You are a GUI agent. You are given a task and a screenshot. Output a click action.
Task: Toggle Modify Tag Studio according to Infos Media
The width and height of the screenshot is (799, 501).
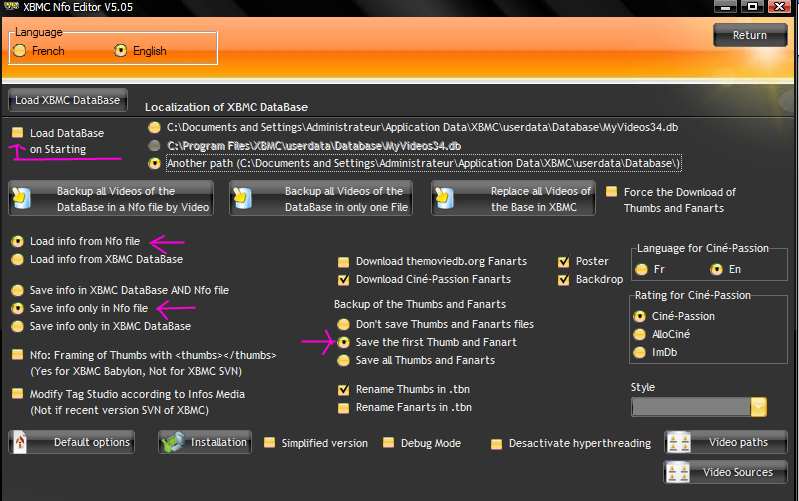tap(18, 394)
